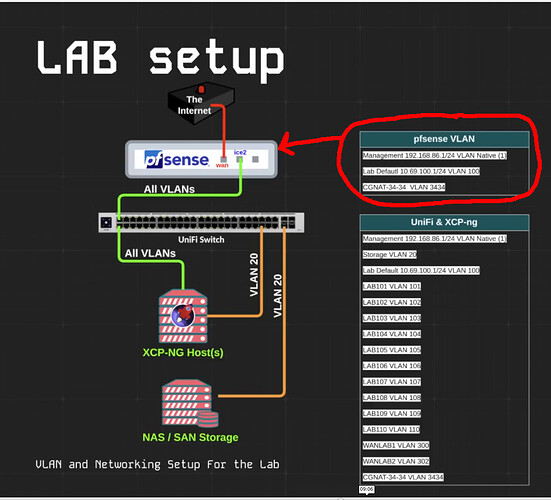The width and height of the screenshot is (551, 500).
Task: Select the pfsense firewall device
Action: coord(202,159)
